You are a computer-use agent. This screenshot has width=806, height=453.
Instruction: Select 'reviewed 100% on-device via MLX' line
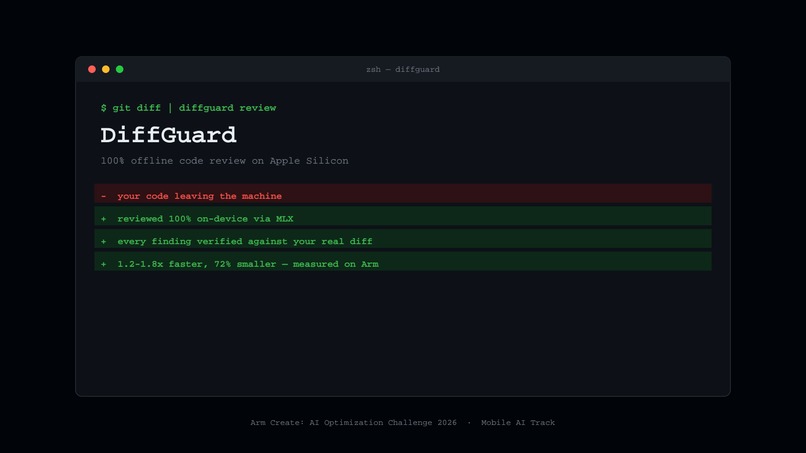coord(403,216)
